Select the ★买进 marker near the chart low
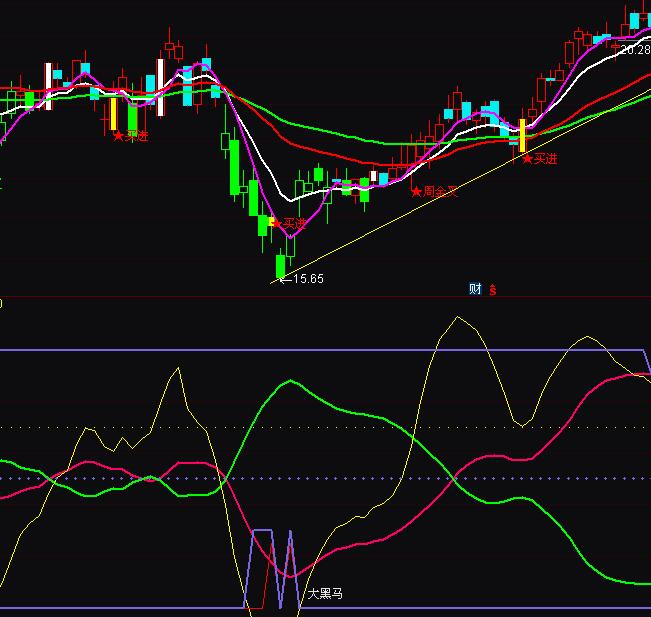Viewport: 651px width, 617px height. (289, 223)
